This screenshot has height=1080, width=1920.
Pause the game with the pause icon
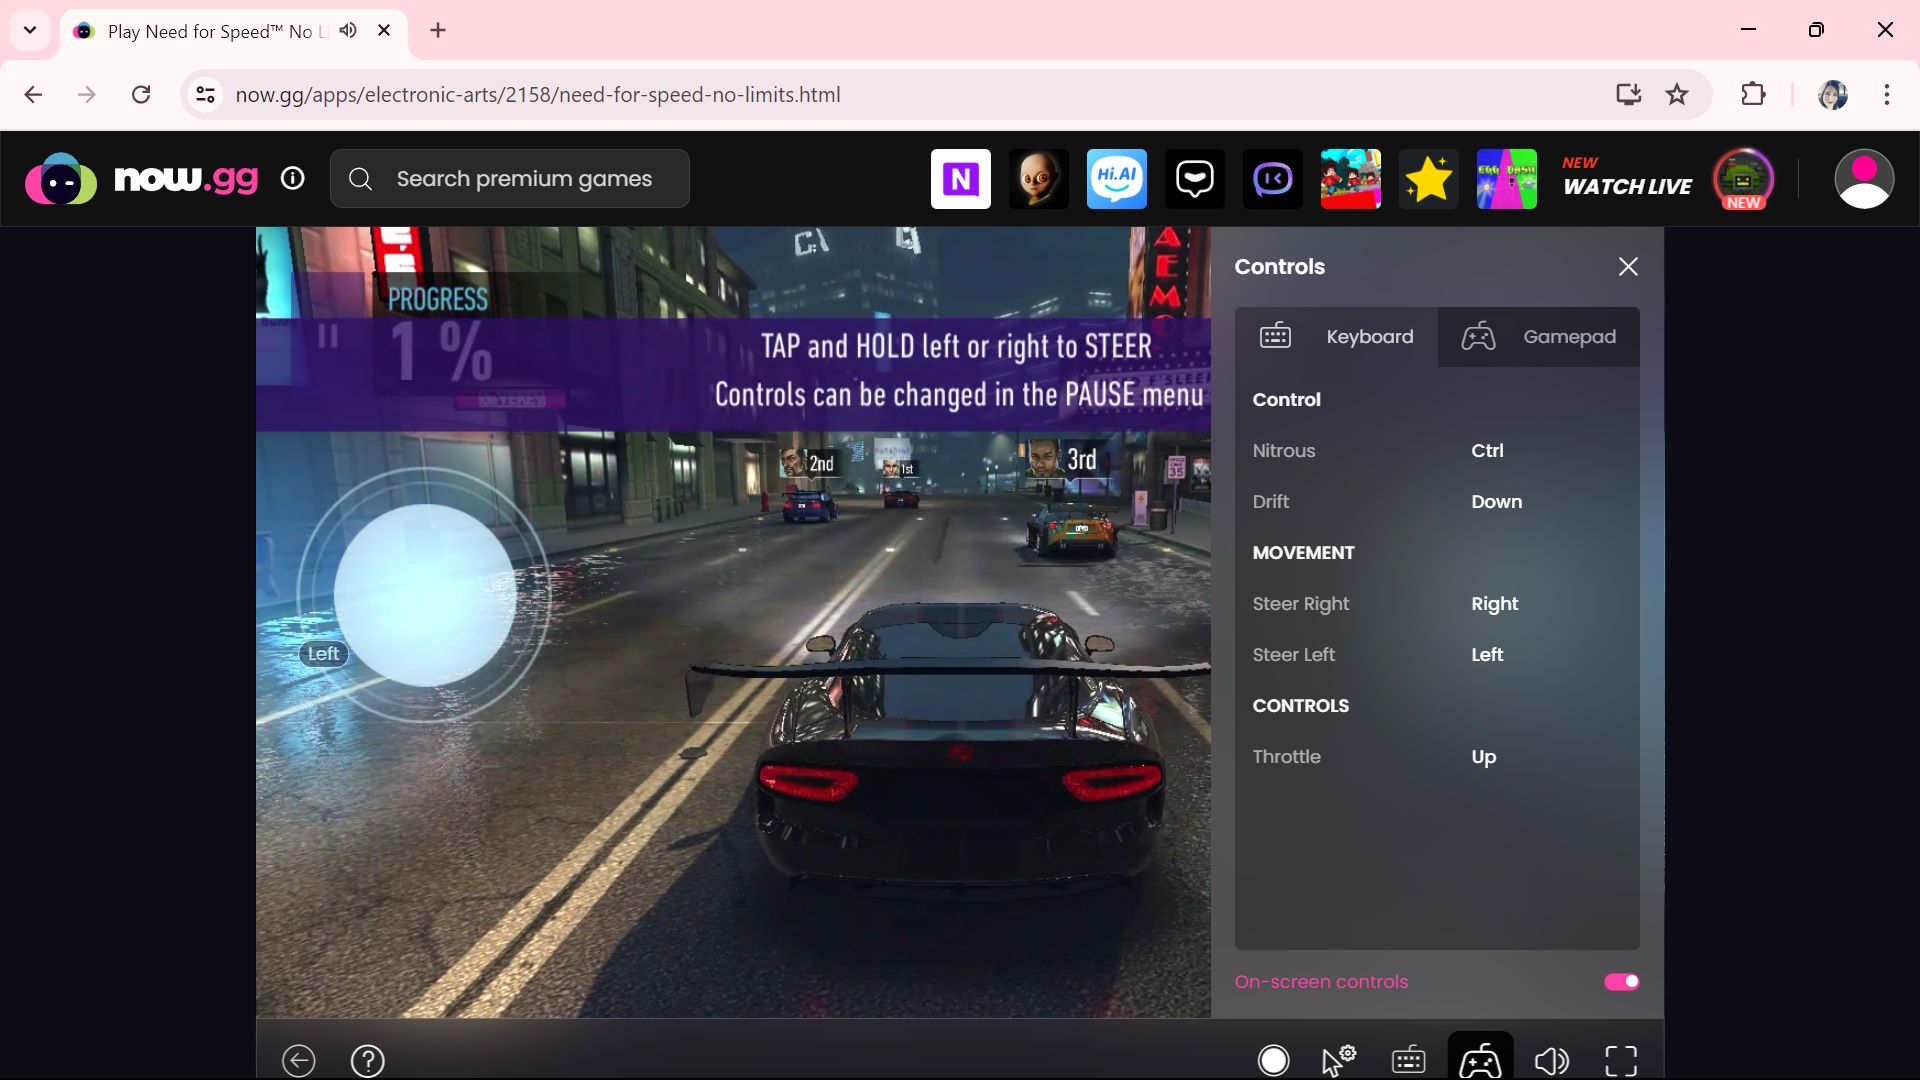[x=328, y=336]
